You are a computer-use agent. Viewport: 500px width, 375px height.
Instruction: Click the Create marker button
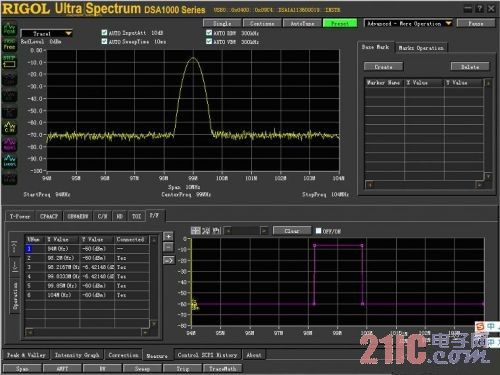pyautogui.click(x=383, y=67)
